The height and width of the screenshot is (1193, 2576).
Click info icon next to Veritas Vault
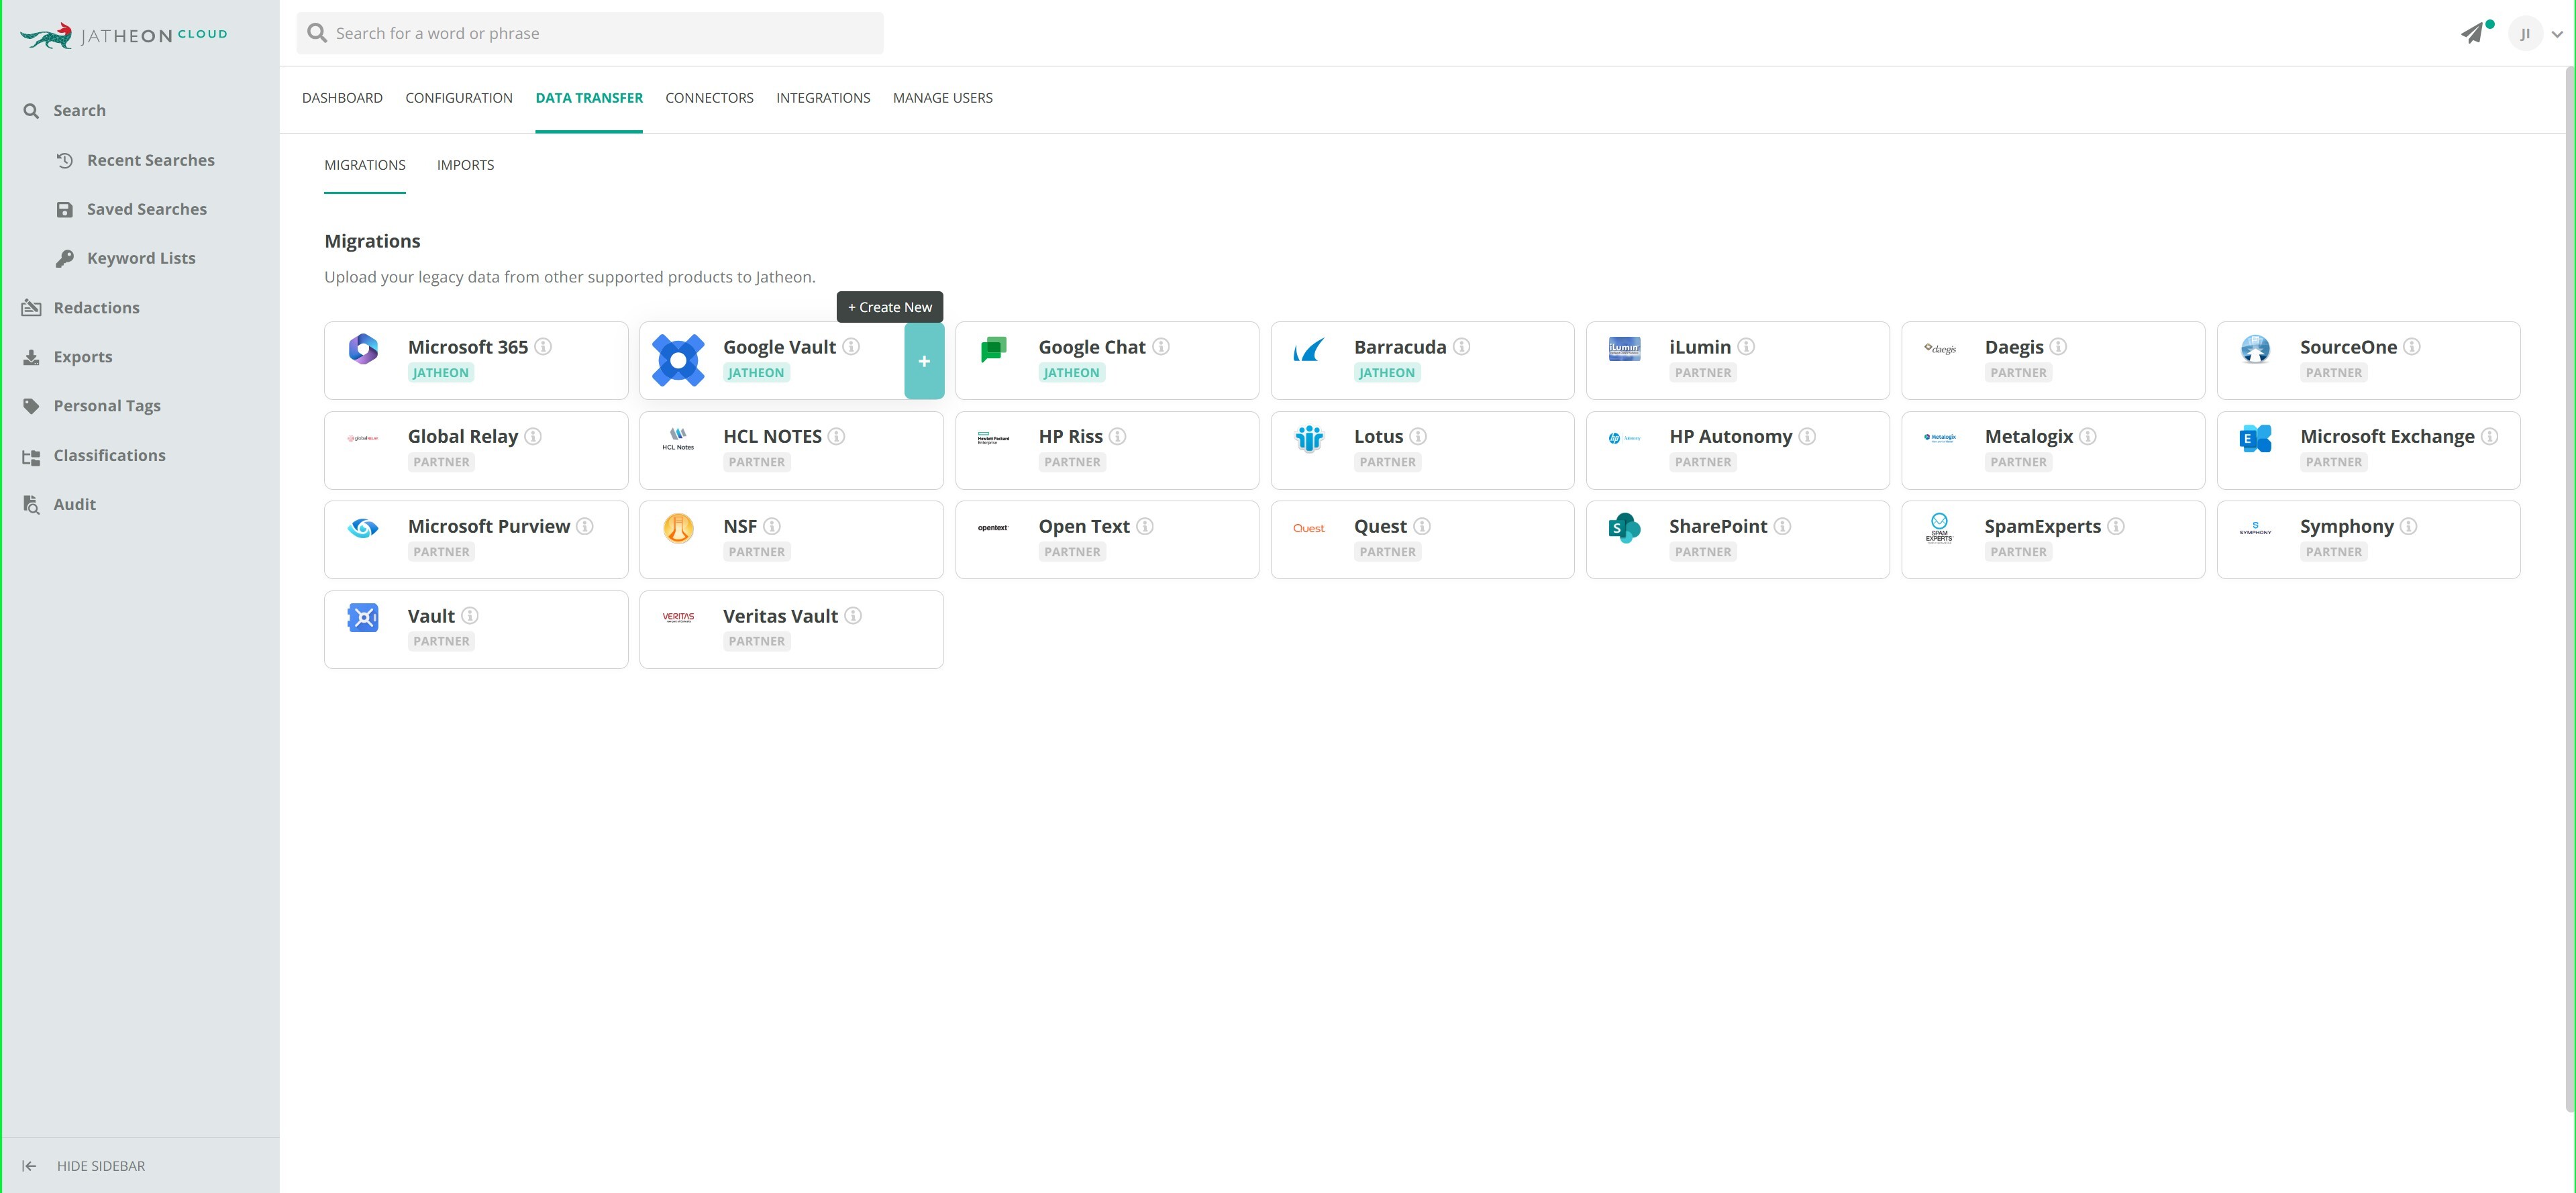pyautogui.click(x=853, y=615)
